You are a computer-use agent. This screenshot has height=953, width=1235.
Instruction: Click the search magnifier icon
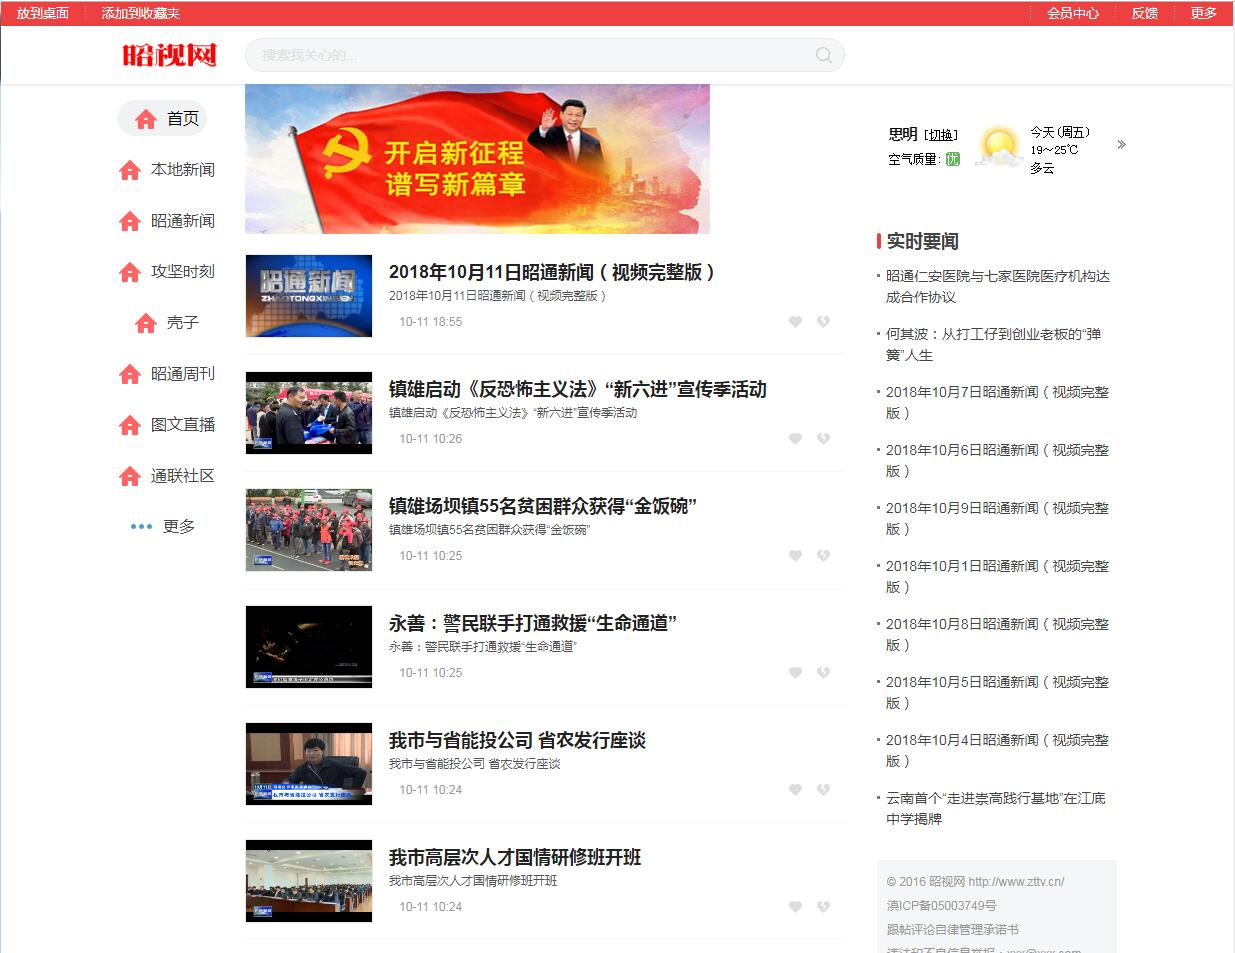coord(823,55)
